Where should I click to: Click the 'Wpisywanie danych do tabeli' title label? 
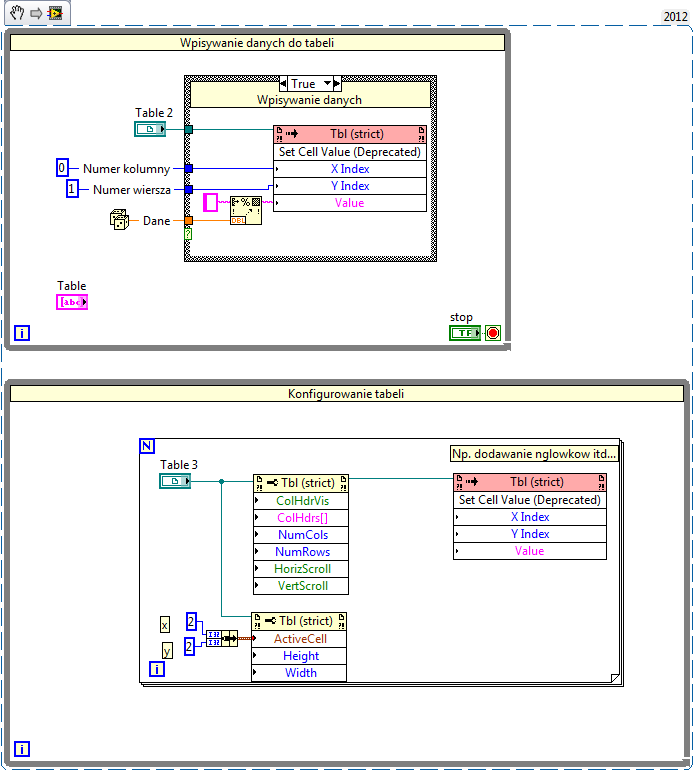click(257, 43)
